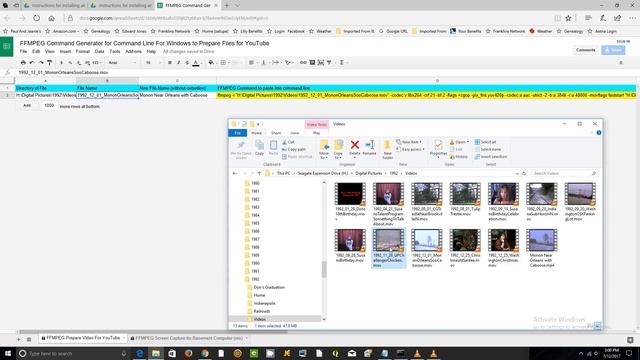Open the Add-ons menu in Google Sheets

[133, 51]
